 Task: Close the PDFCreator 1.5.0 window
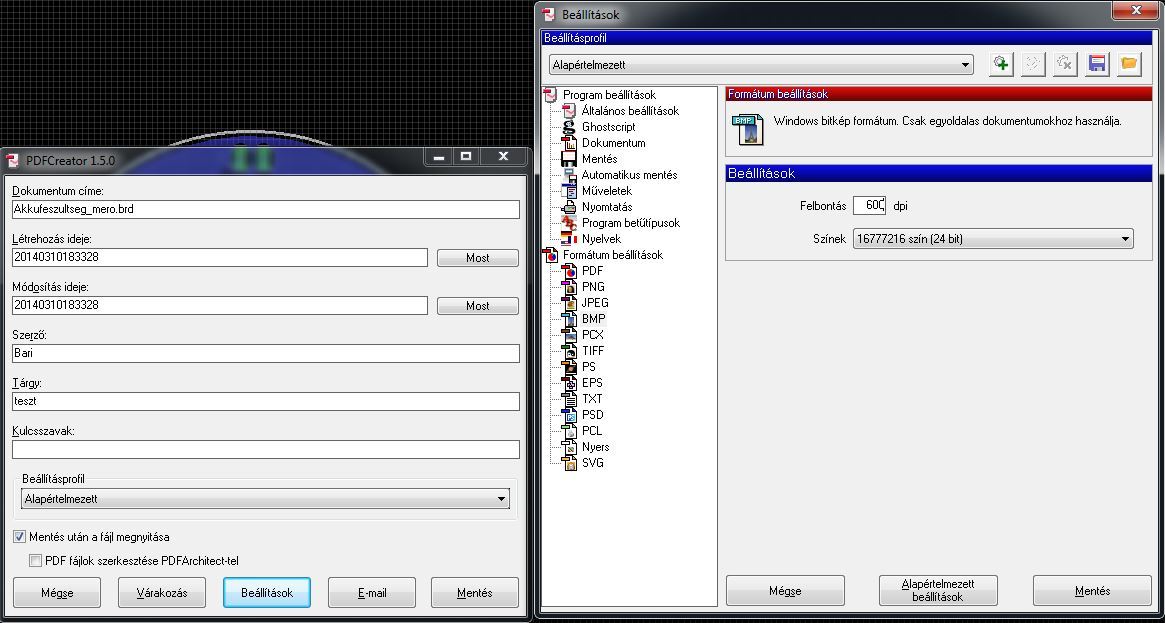pos(503,156)
